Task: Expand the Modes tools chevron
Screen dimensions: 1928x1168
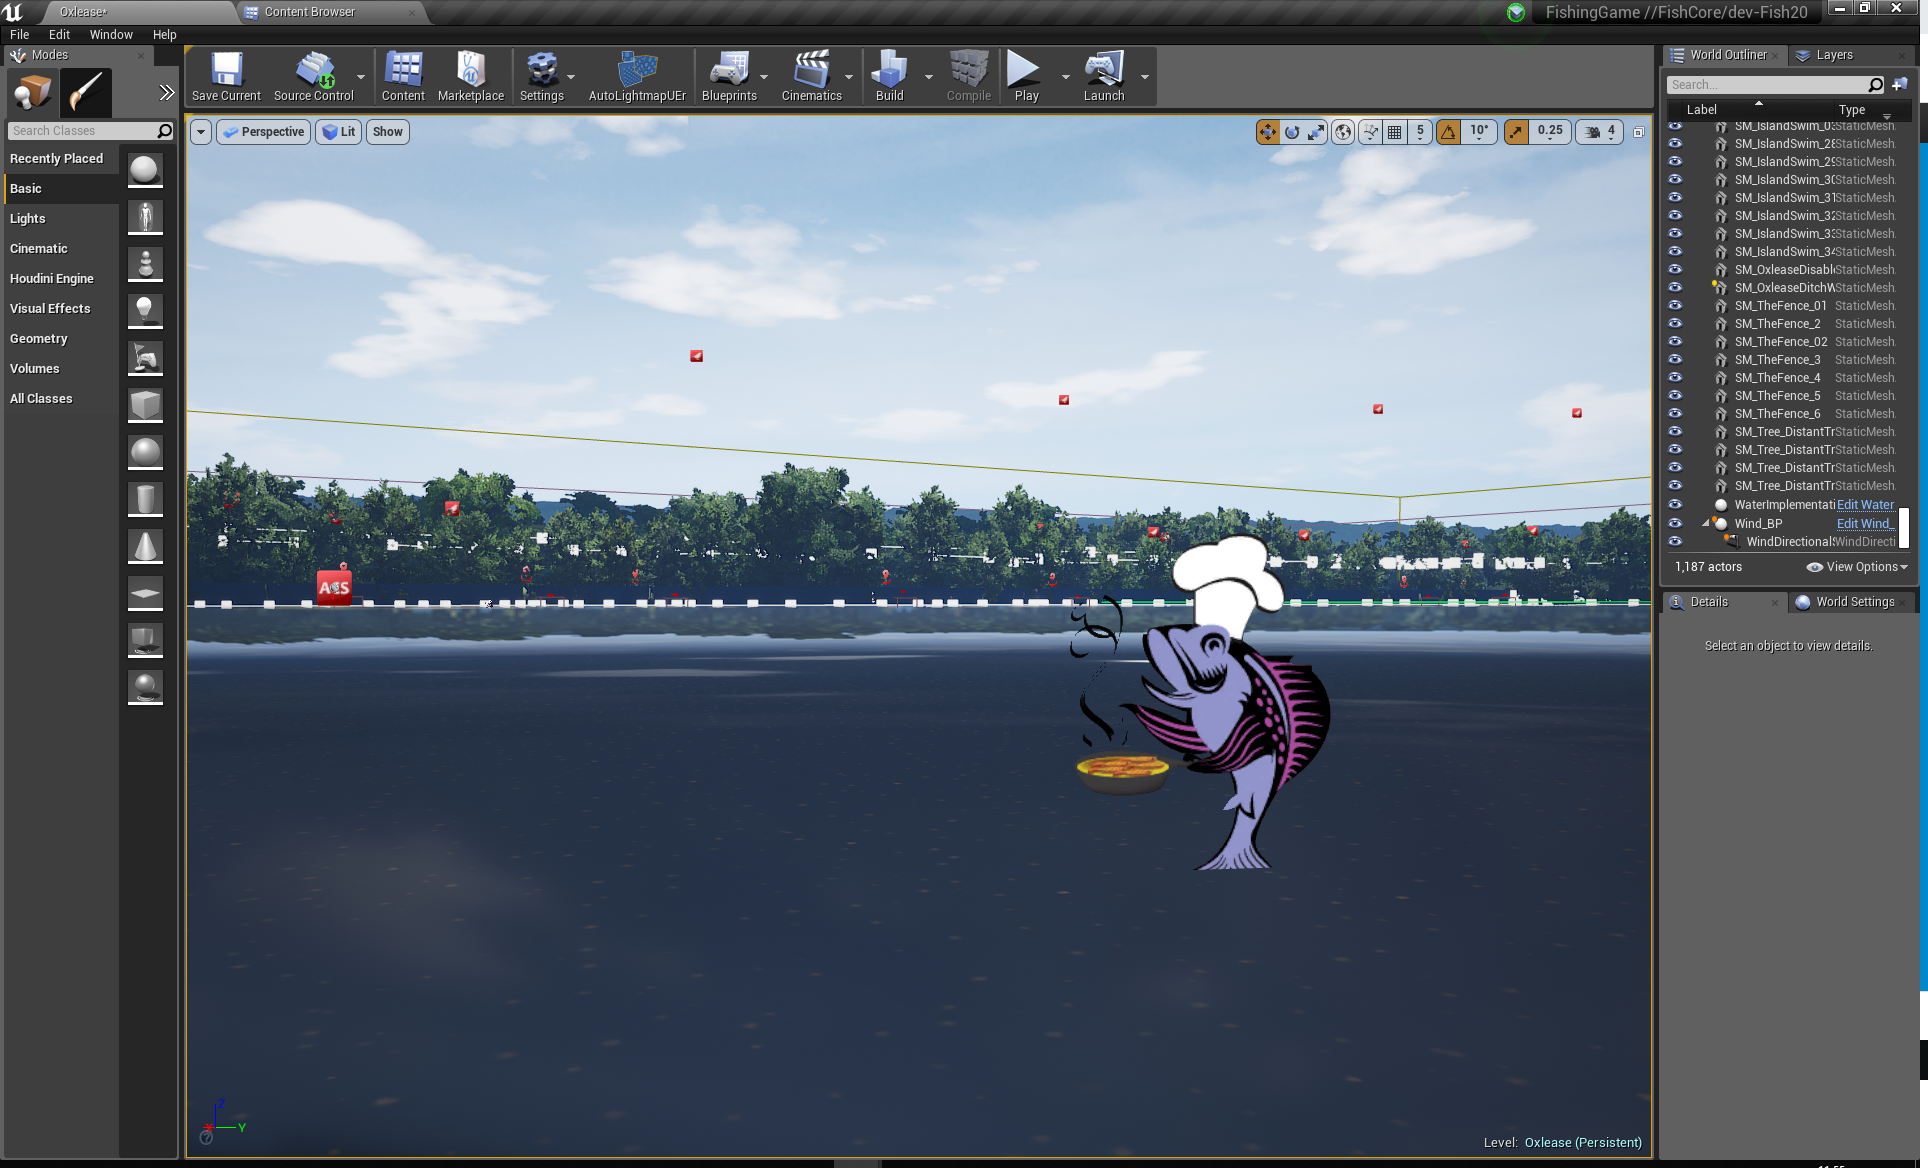Action: pos(166,93)
